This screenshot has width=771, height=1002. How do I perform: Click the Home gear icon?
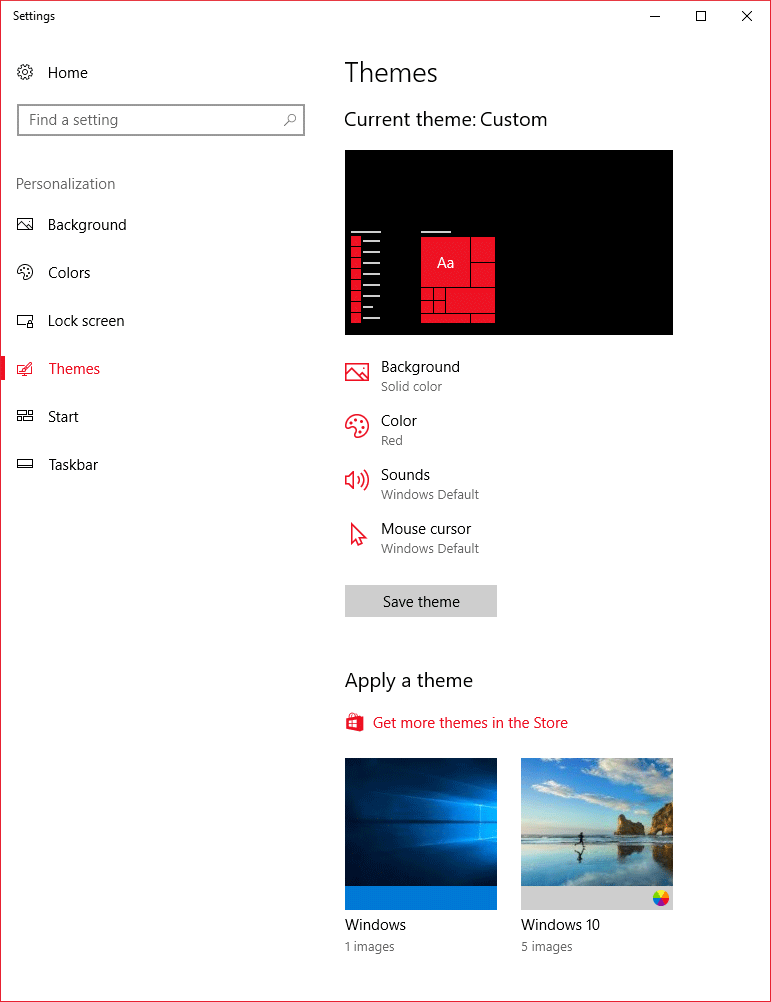pyautogui.click(x=25, y=72)
